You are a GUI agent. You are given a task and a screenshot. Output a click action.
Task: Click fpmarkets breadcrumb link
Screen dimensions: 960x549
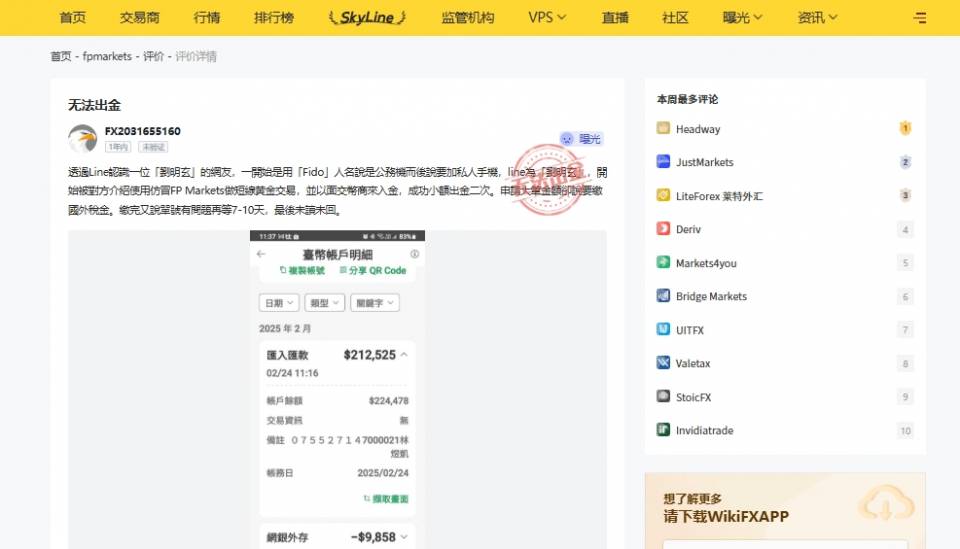[107, 56]
